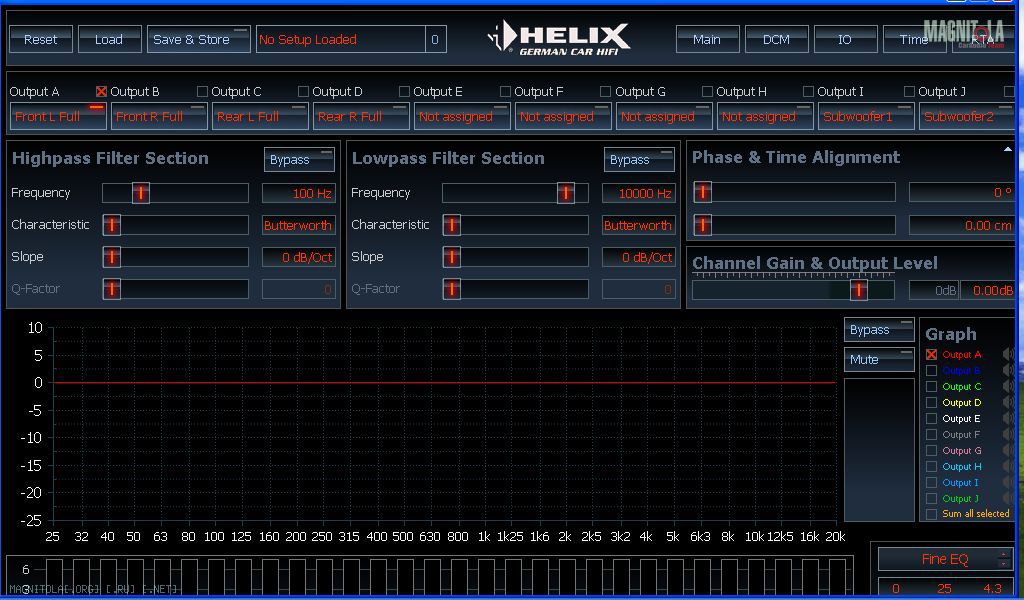Click the speaker icon beside graph Output A
This screenshot has height=600, width=1024.
tap(1008, 355)
